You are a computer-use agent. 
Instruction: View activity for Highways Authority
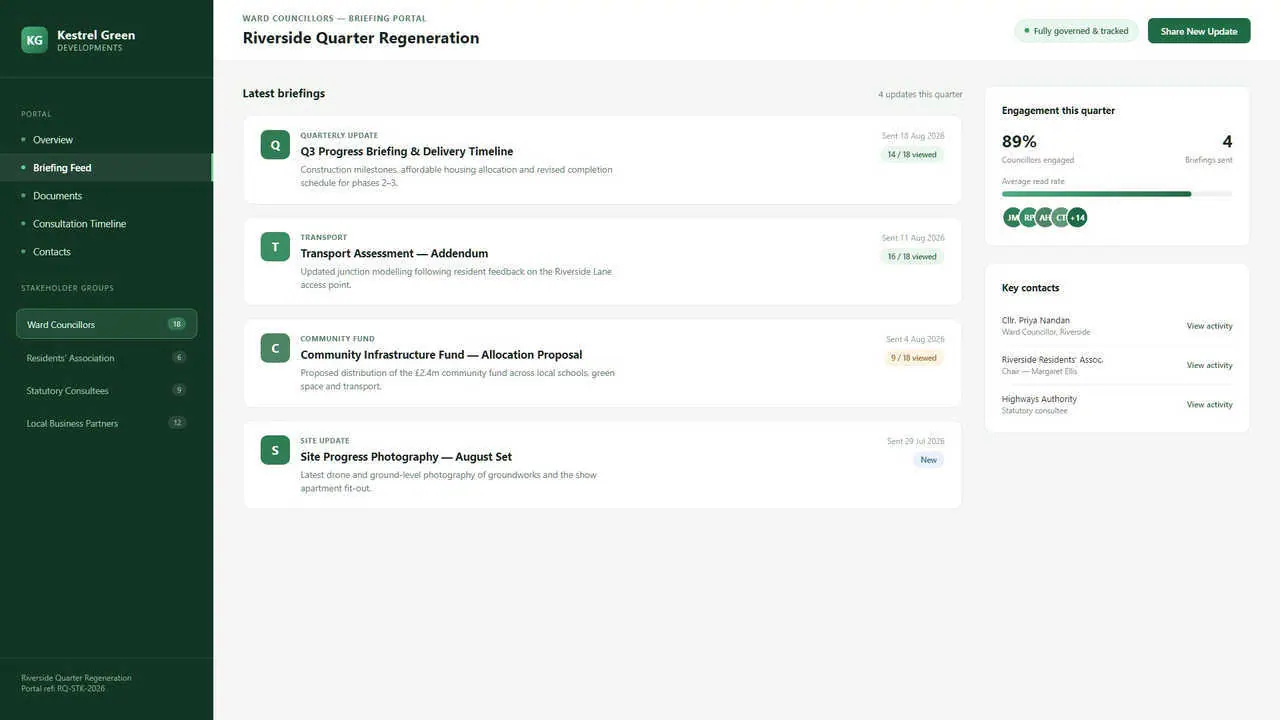[1209, 404]
